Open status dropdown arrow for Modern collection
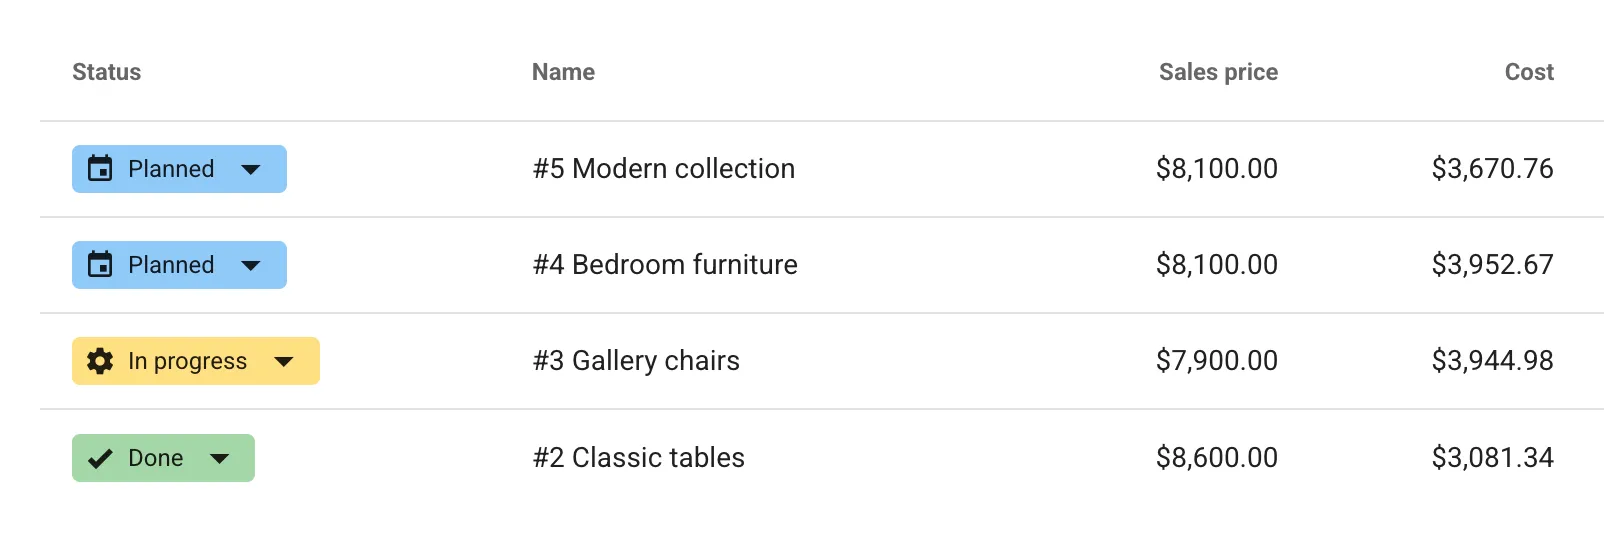 click(x=251, y=169)
